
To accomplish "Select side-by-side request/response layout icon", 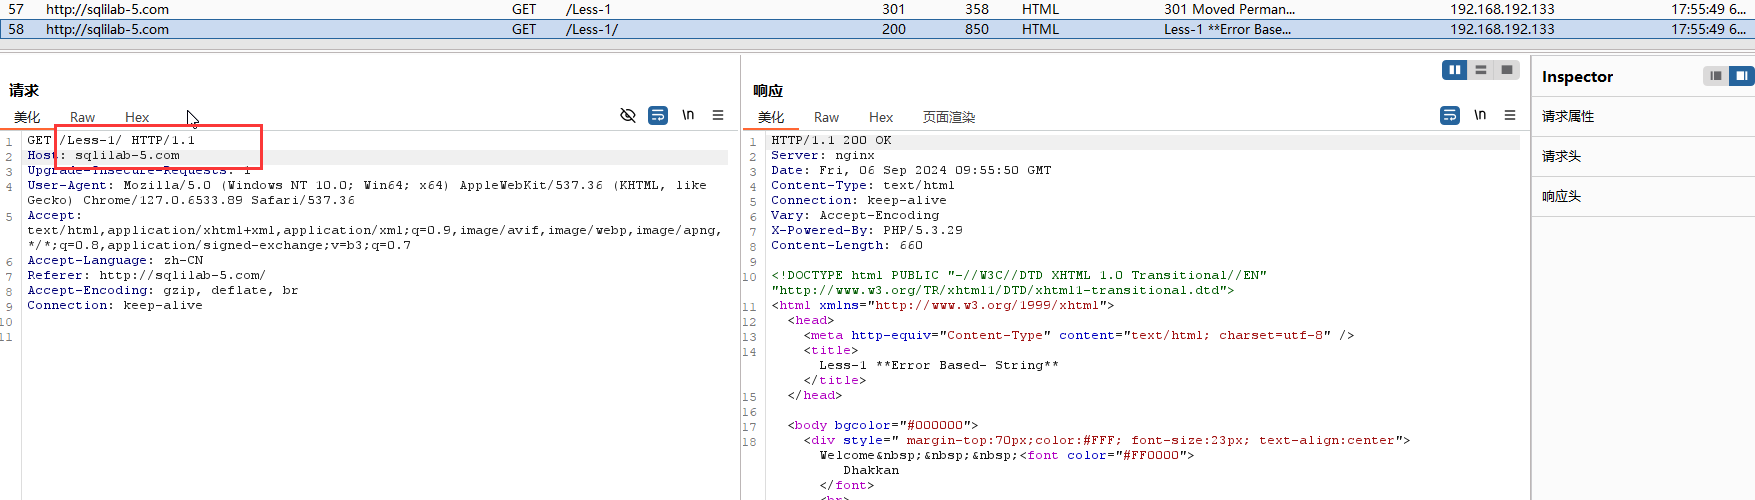I will tap(1455, 70).
